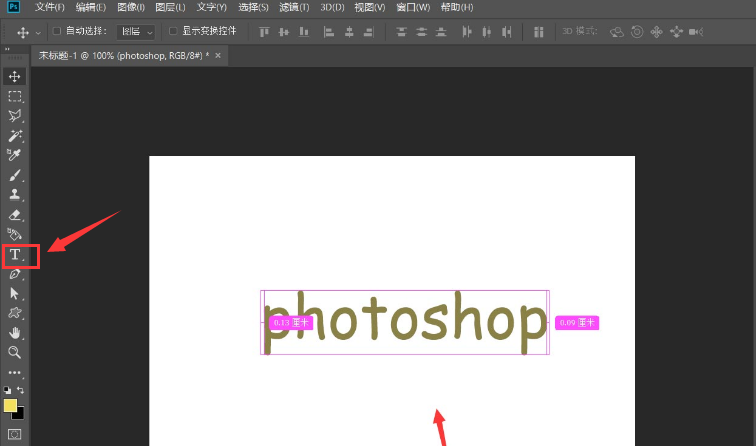This screenshot has height=446, width=756.
Task: Distribute top edges in options bar
Action: click(x=401, y=32)
